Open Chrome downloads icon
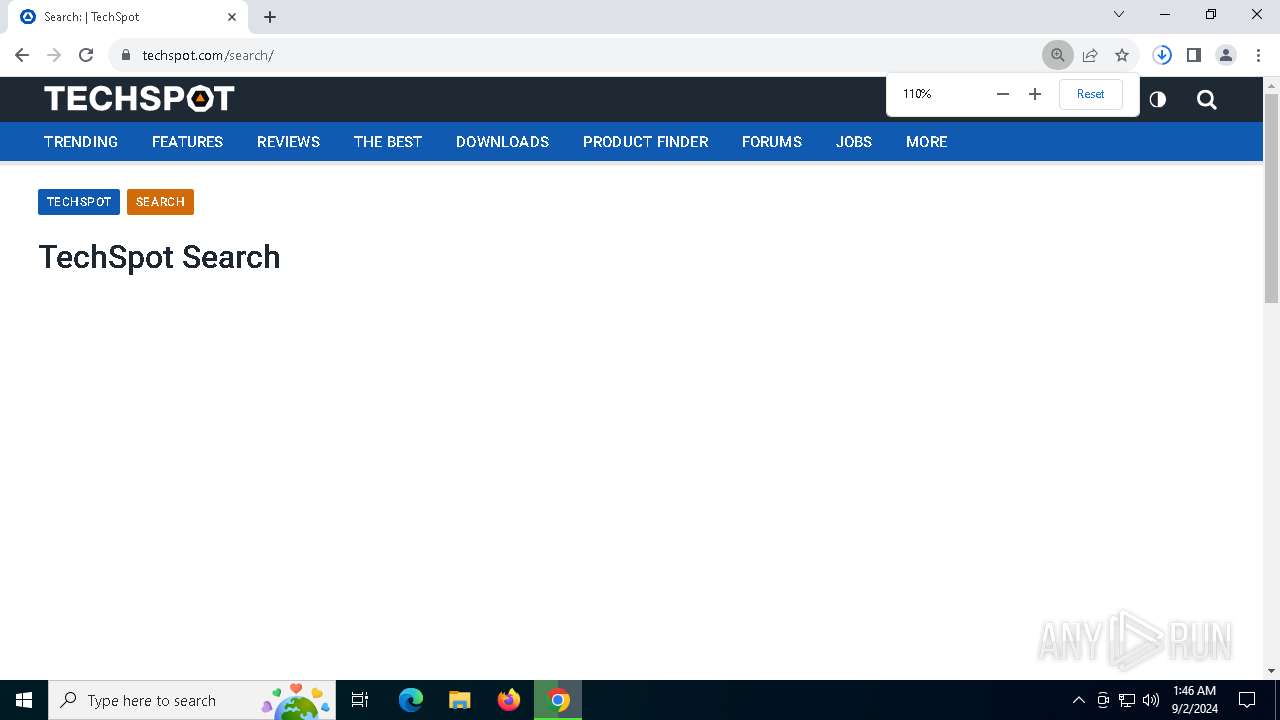 (x=1162, y=55)
